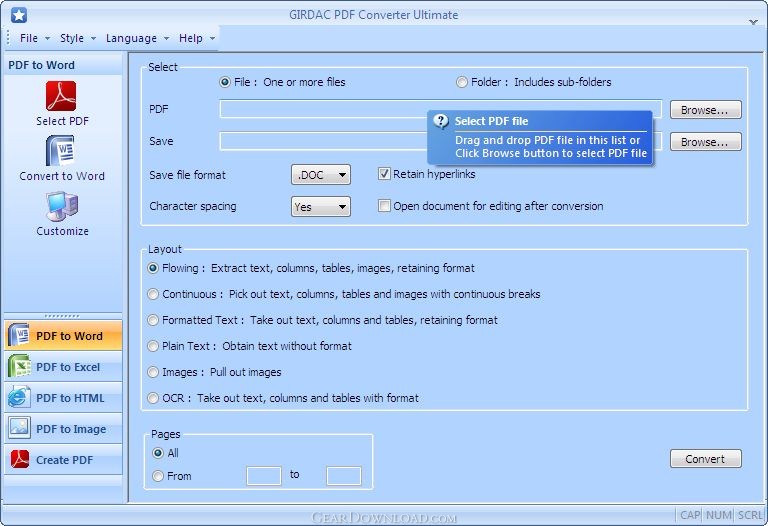Click the PDF to HTML globe icon
This screenshot has height=526, width=768.
click(19, 398)
